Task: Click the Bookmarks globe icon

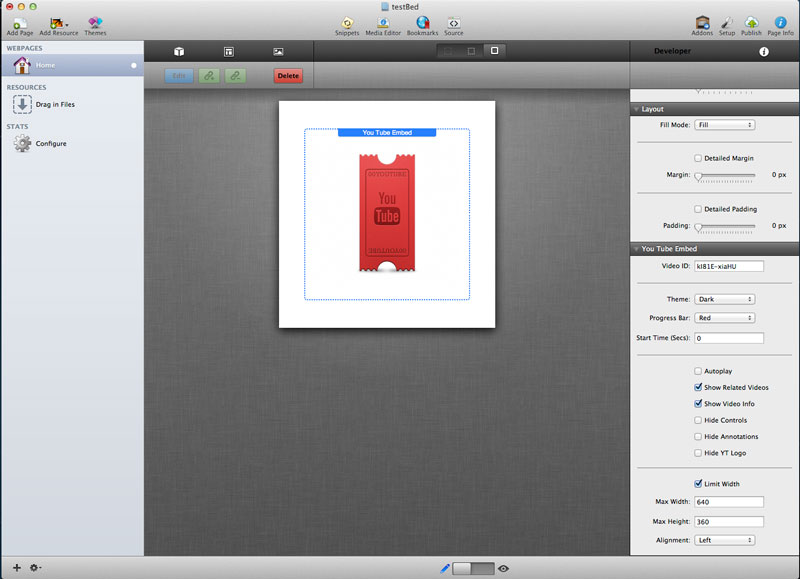Action: [x=422, y=22]
